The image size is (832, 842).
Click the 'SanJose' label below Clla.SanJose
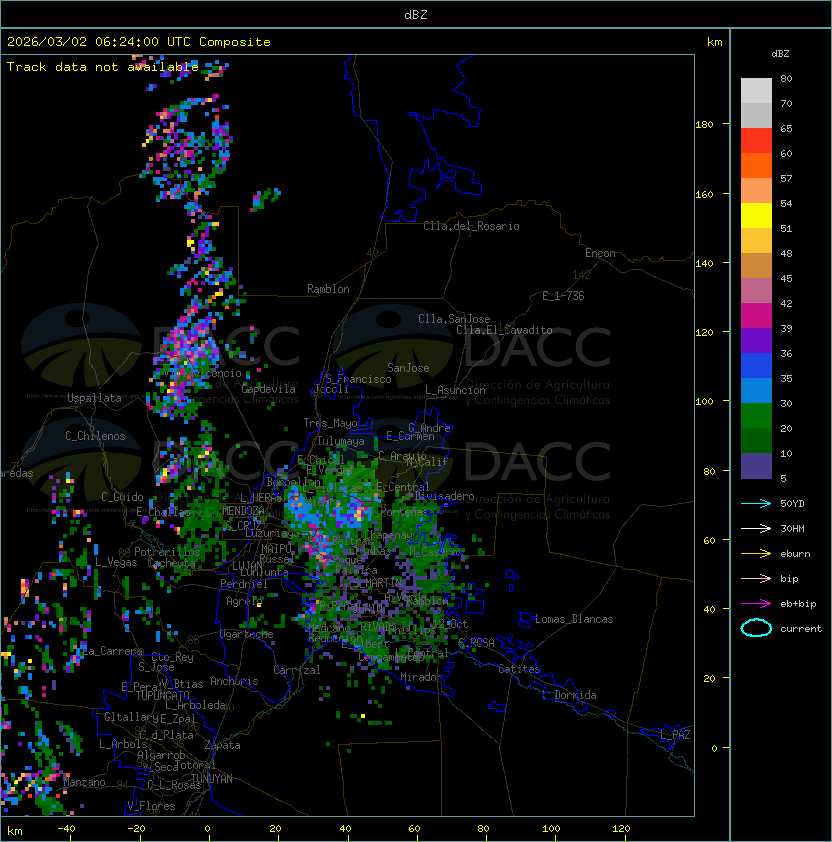point(408,368)
